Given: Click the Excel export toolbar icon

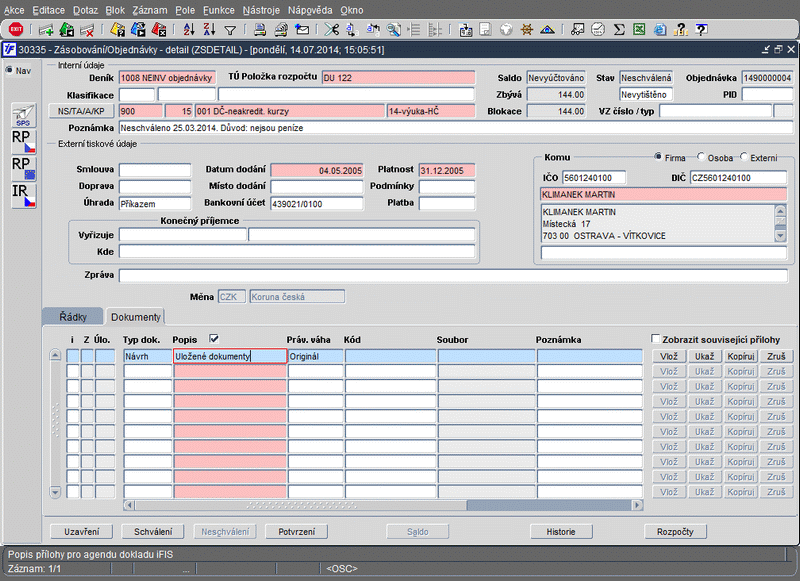Looking at the screenshot, I should 640,29.
